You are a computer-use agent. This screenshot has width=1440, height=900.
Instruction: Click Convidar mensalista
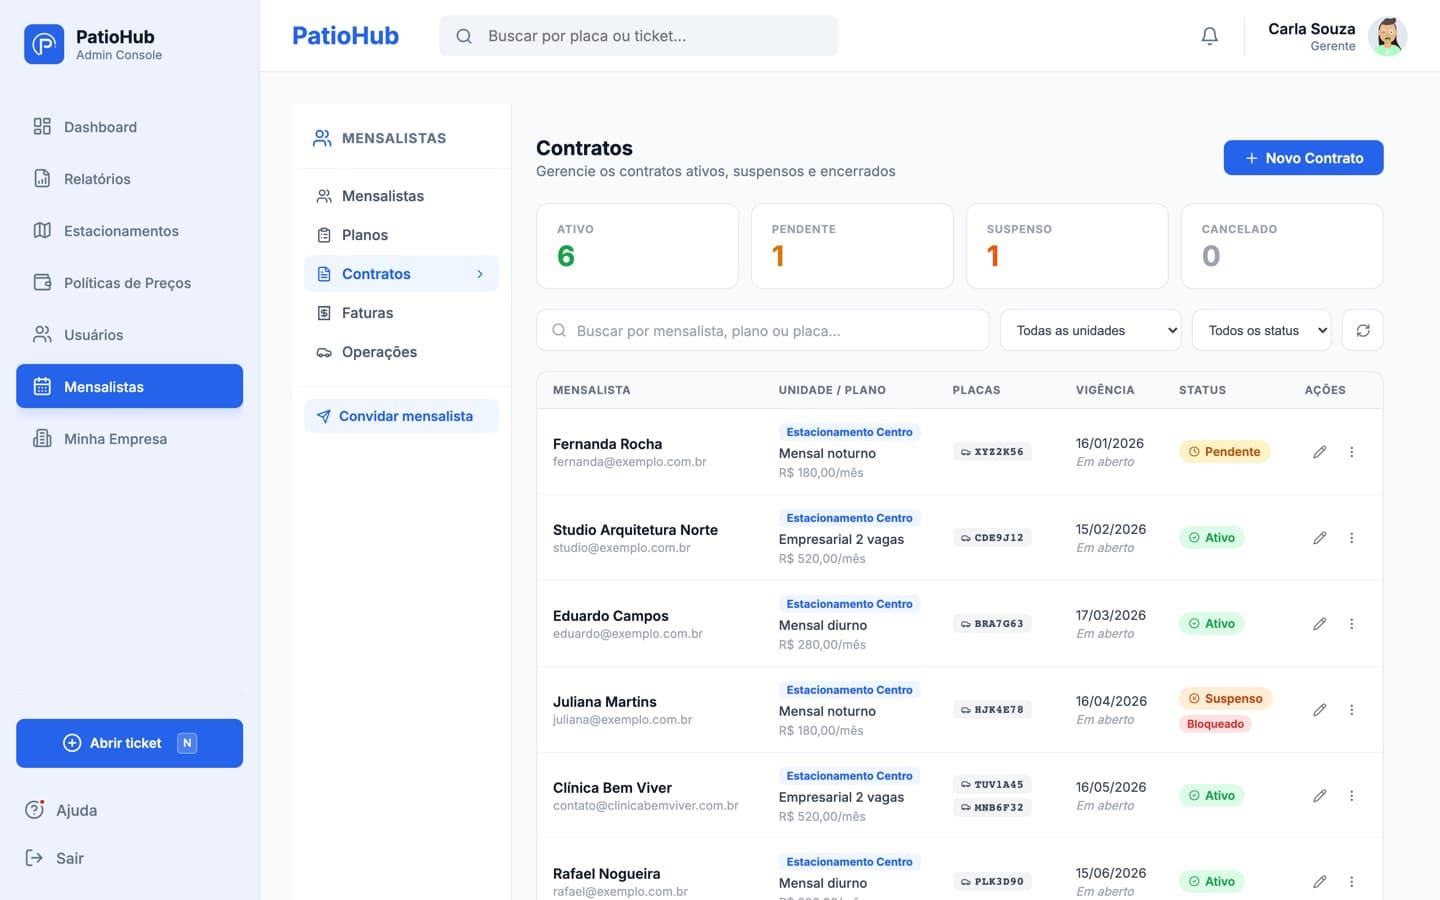[401, 416]
